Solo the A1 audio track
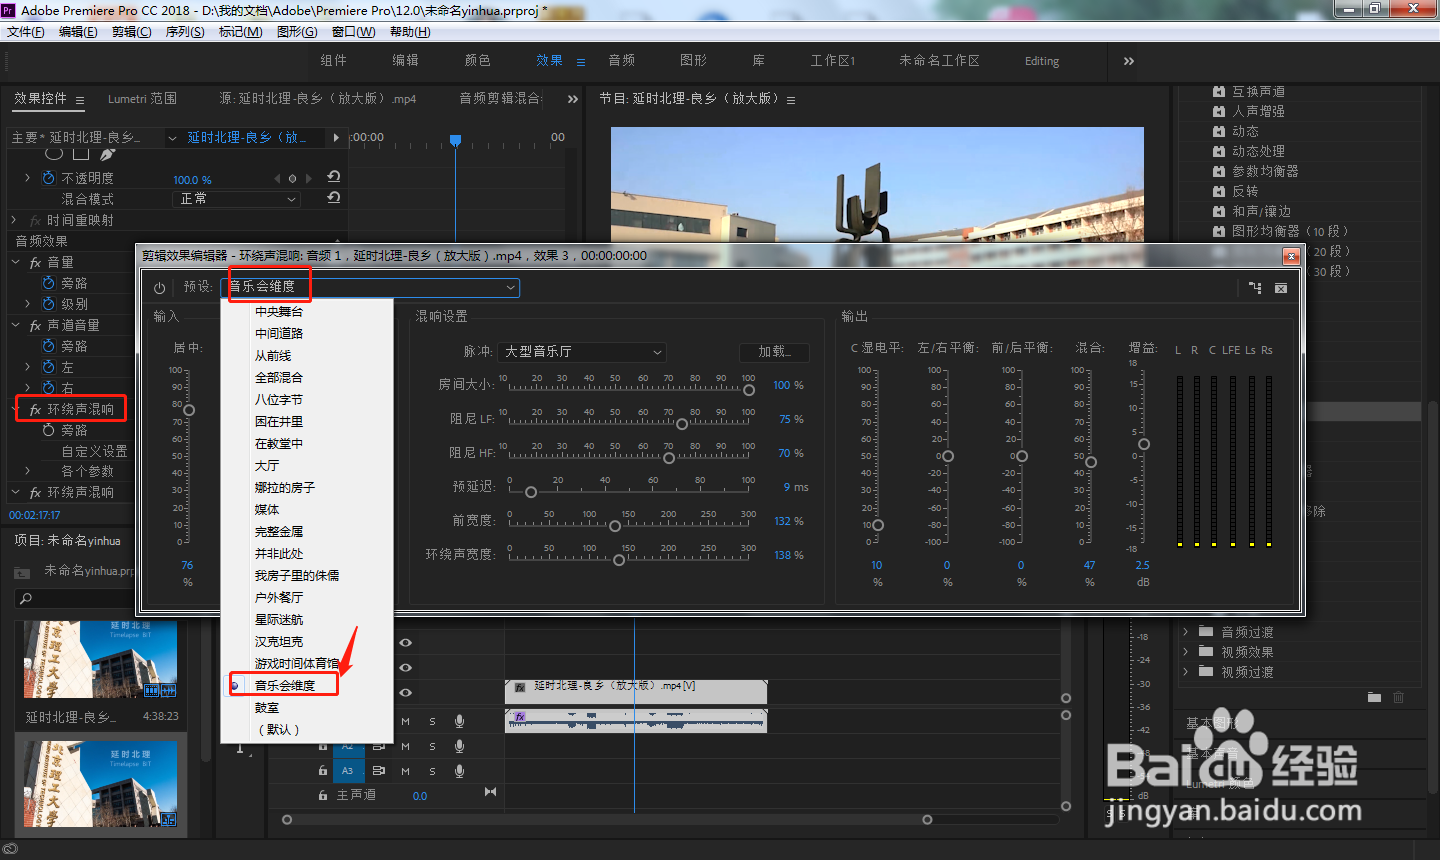The height and width of the screenshot is (860, 1440). click(x=433, y=721)
